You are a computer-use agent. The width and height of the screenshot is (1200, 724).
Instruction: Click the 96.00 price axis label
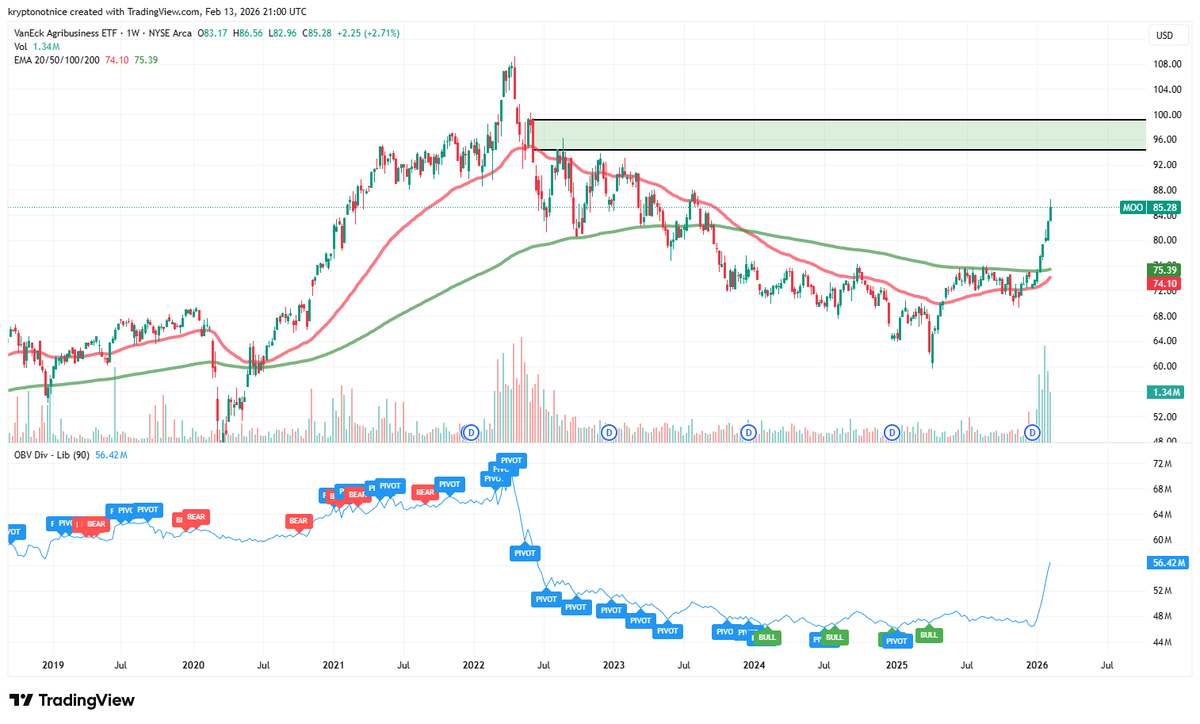coord(1165,139)
